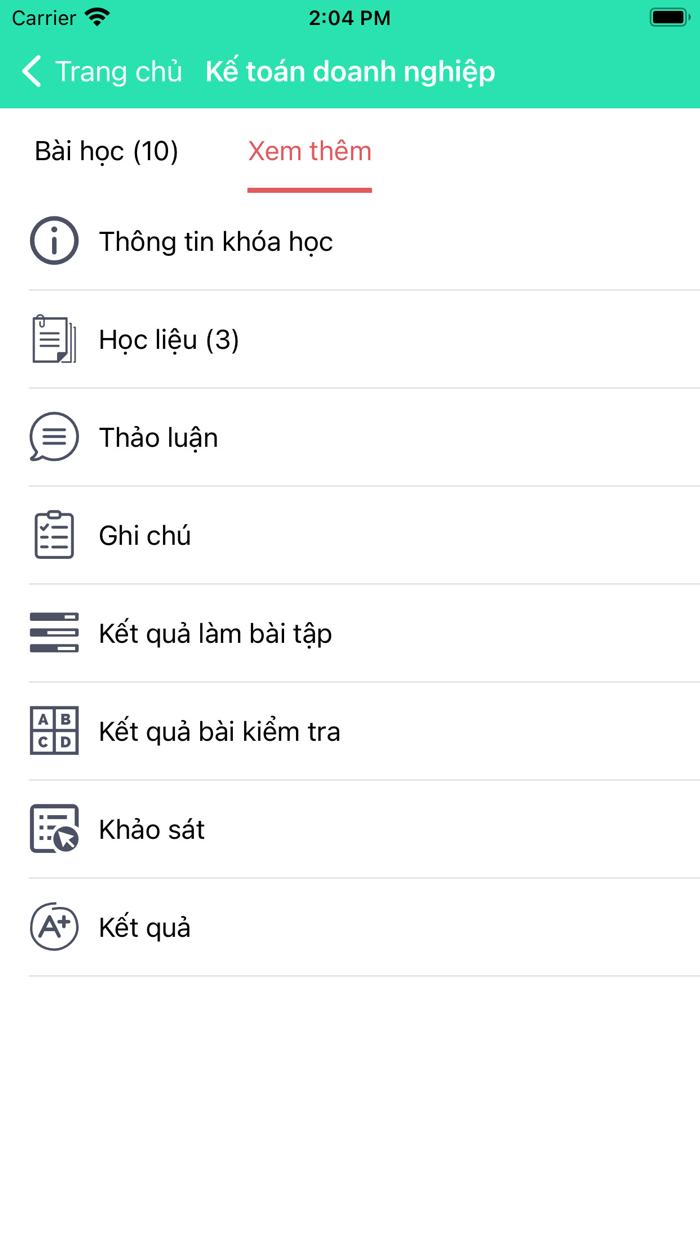
Task: Select the documents icon beside Học liệu (3)
Action: click(x=54, y=339)
